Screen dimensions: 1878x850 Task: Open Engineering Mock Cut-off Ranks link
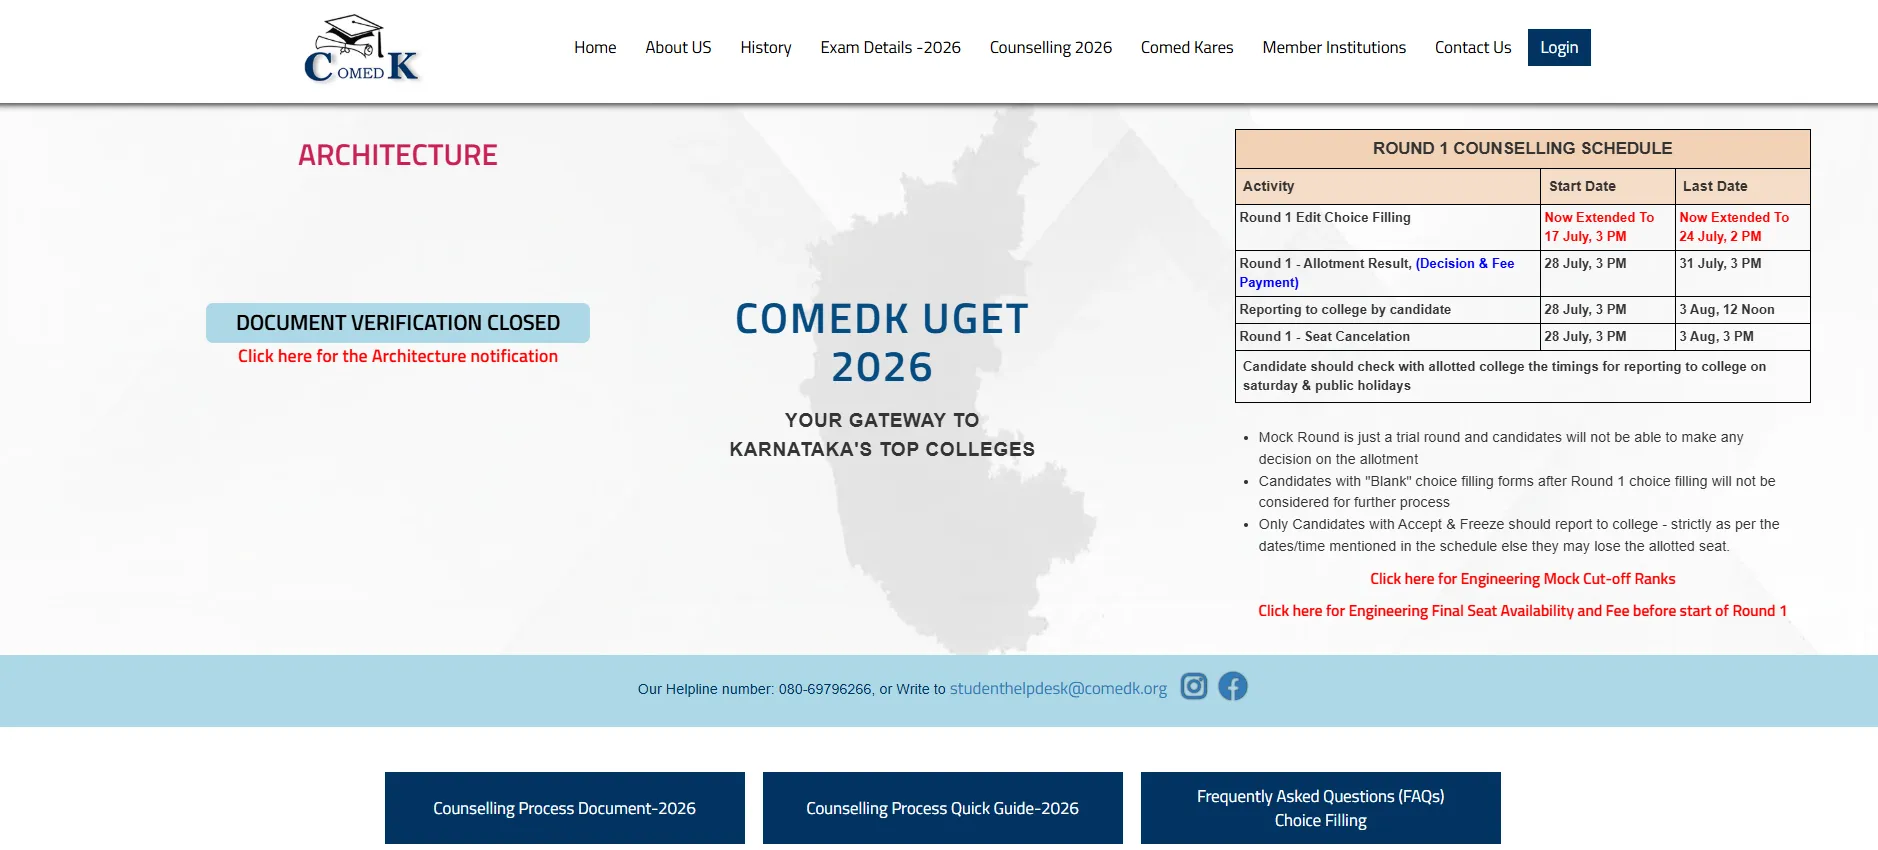[1522, 579]
